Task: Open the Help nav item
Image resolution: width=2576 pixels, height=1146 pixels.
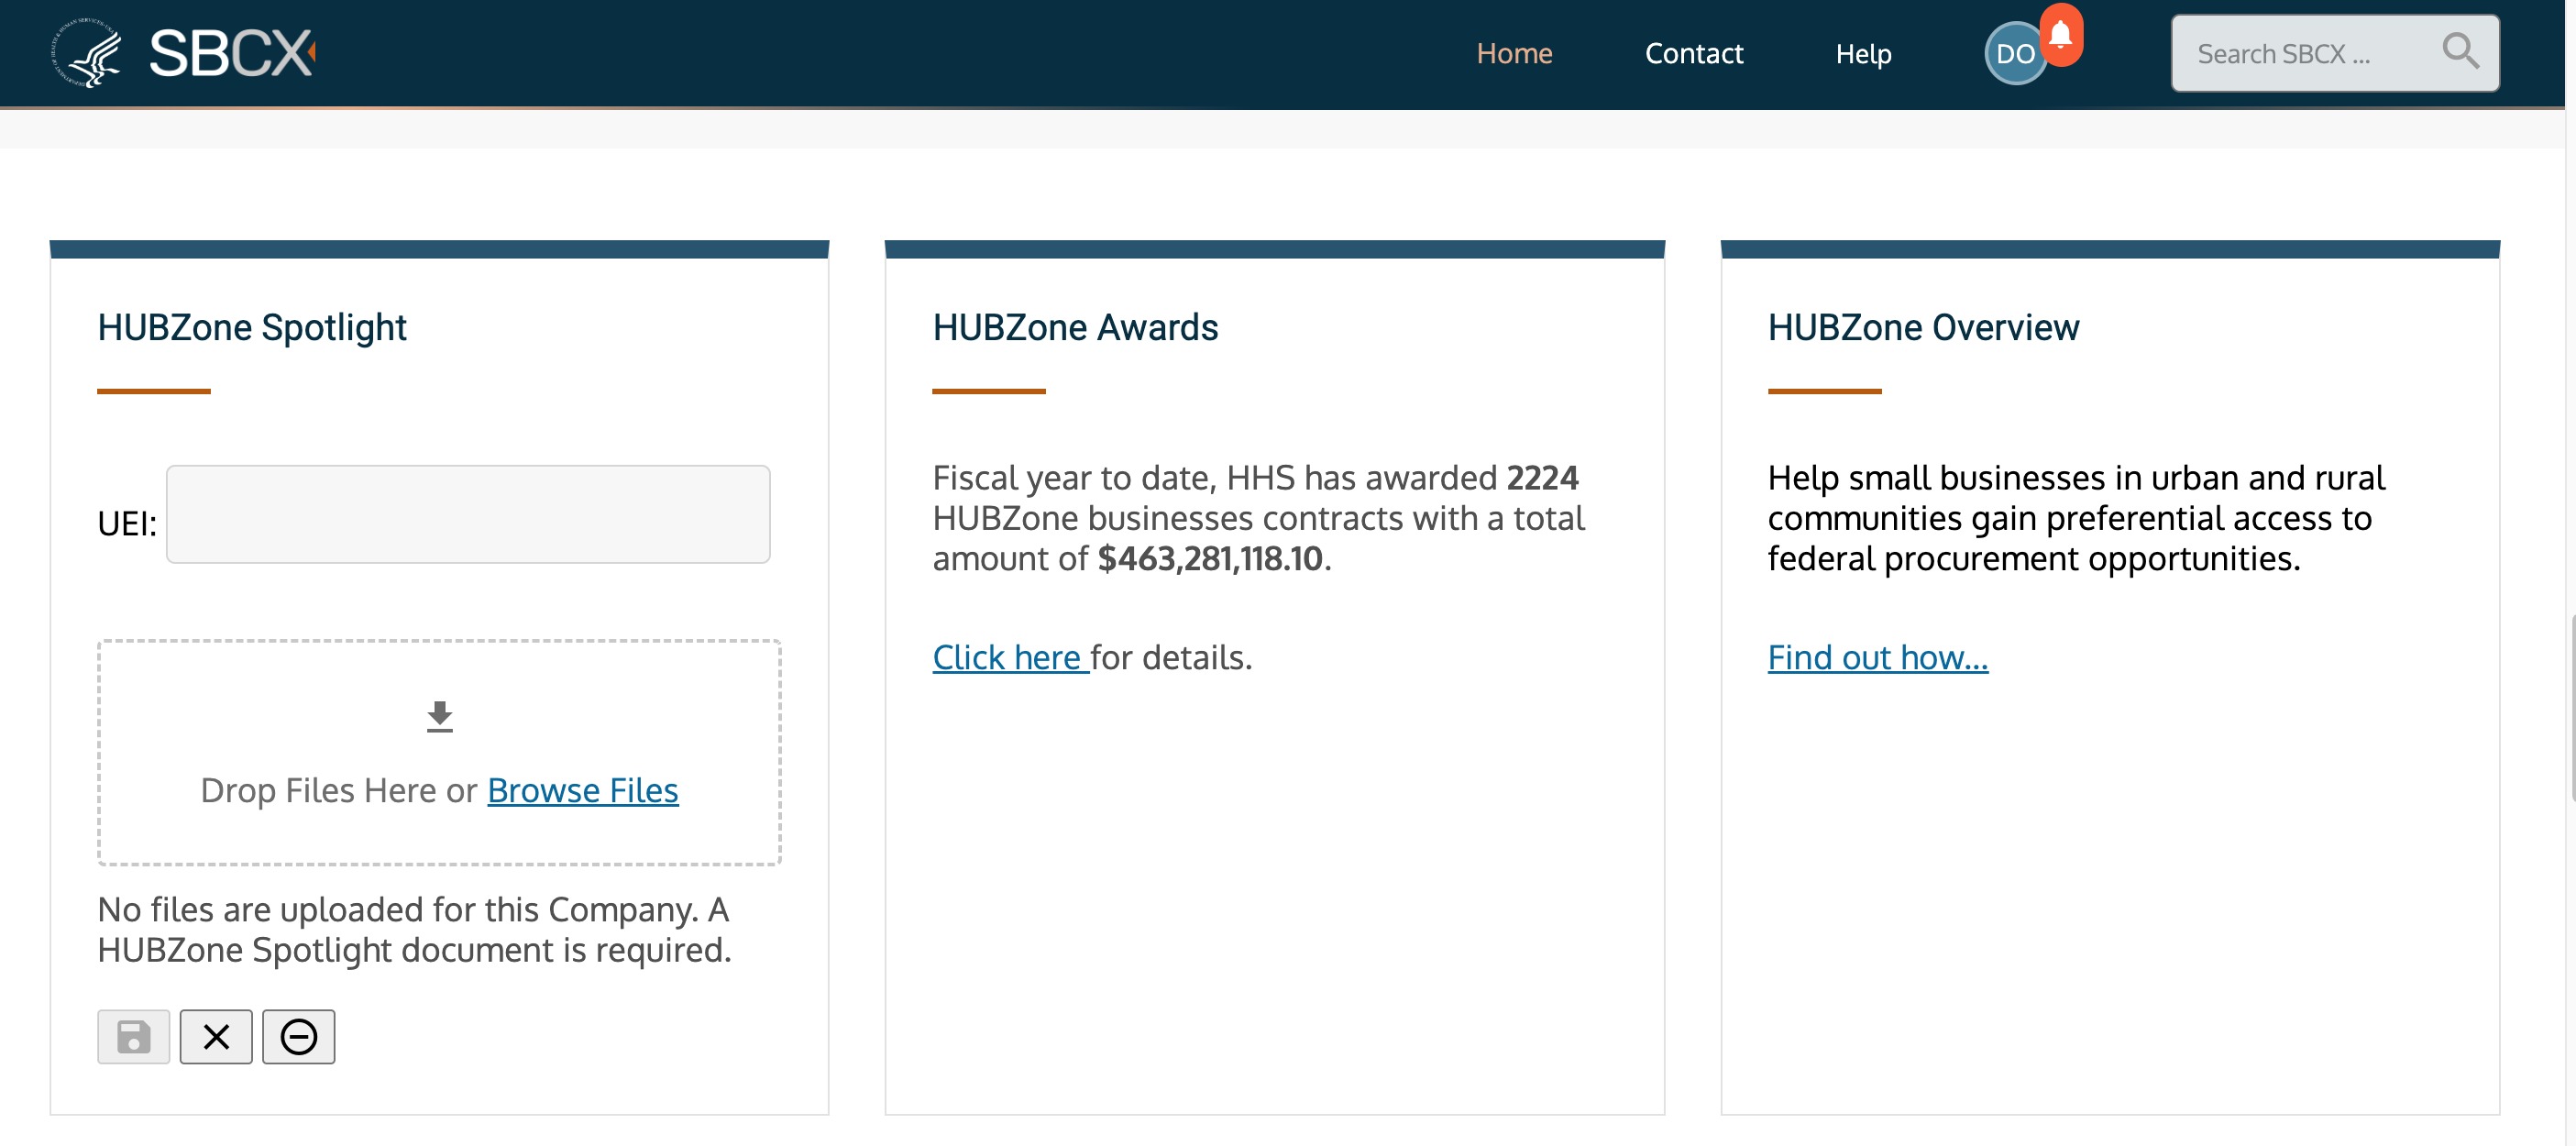Action: click(x=1863, y=54)
